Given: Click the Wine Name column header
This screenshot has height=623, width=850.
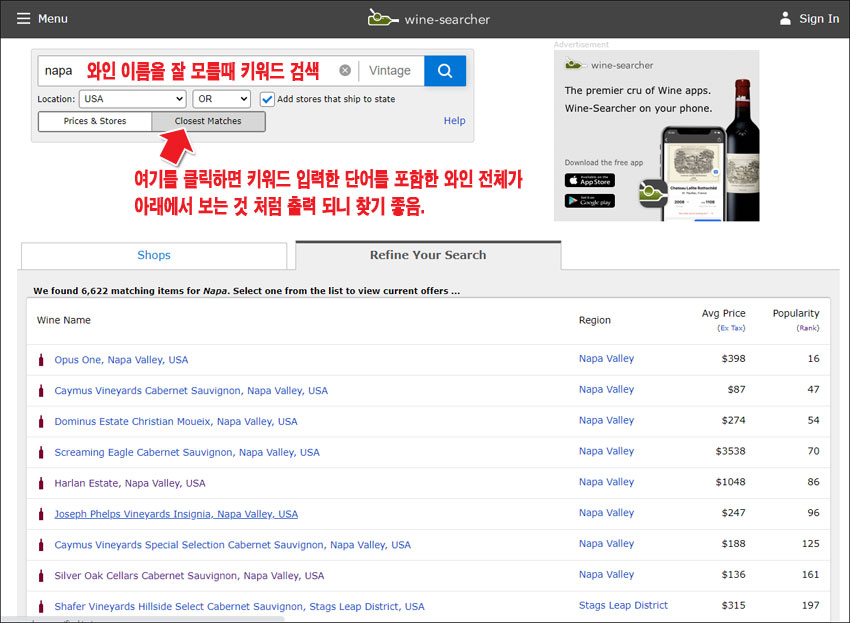Looking at the screenshot, I should point(64,320).
